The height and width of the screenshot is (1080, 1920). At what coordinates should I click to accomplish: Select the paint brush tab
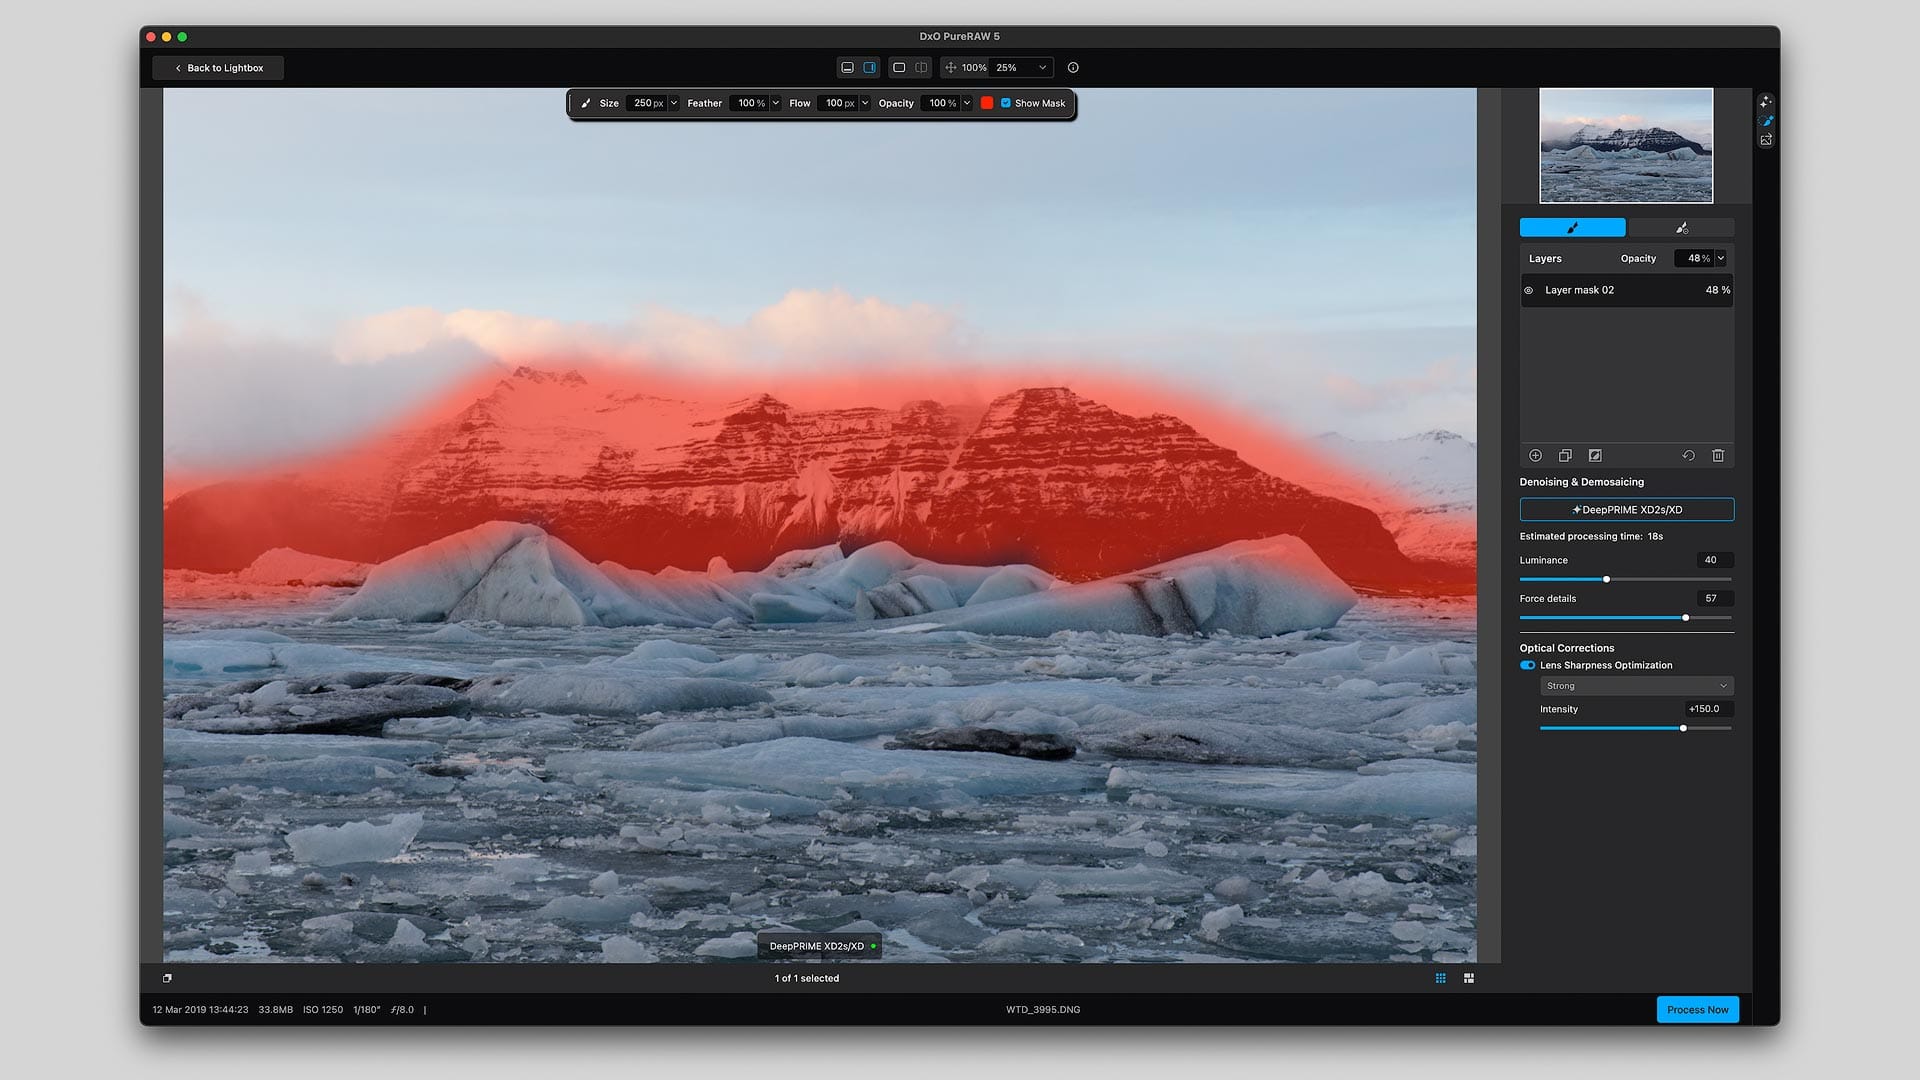tap(1572, 228)
